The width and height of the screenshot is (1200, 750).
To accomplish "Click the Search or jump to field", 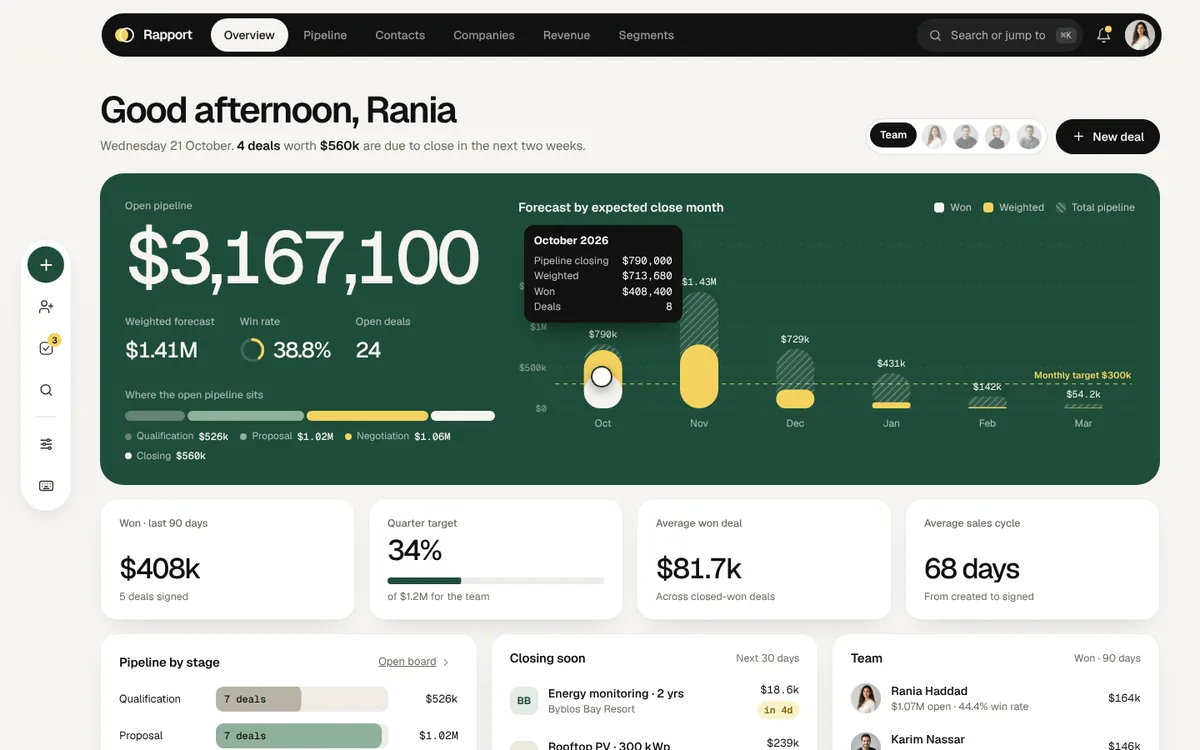I will [x=1000, y=35].
